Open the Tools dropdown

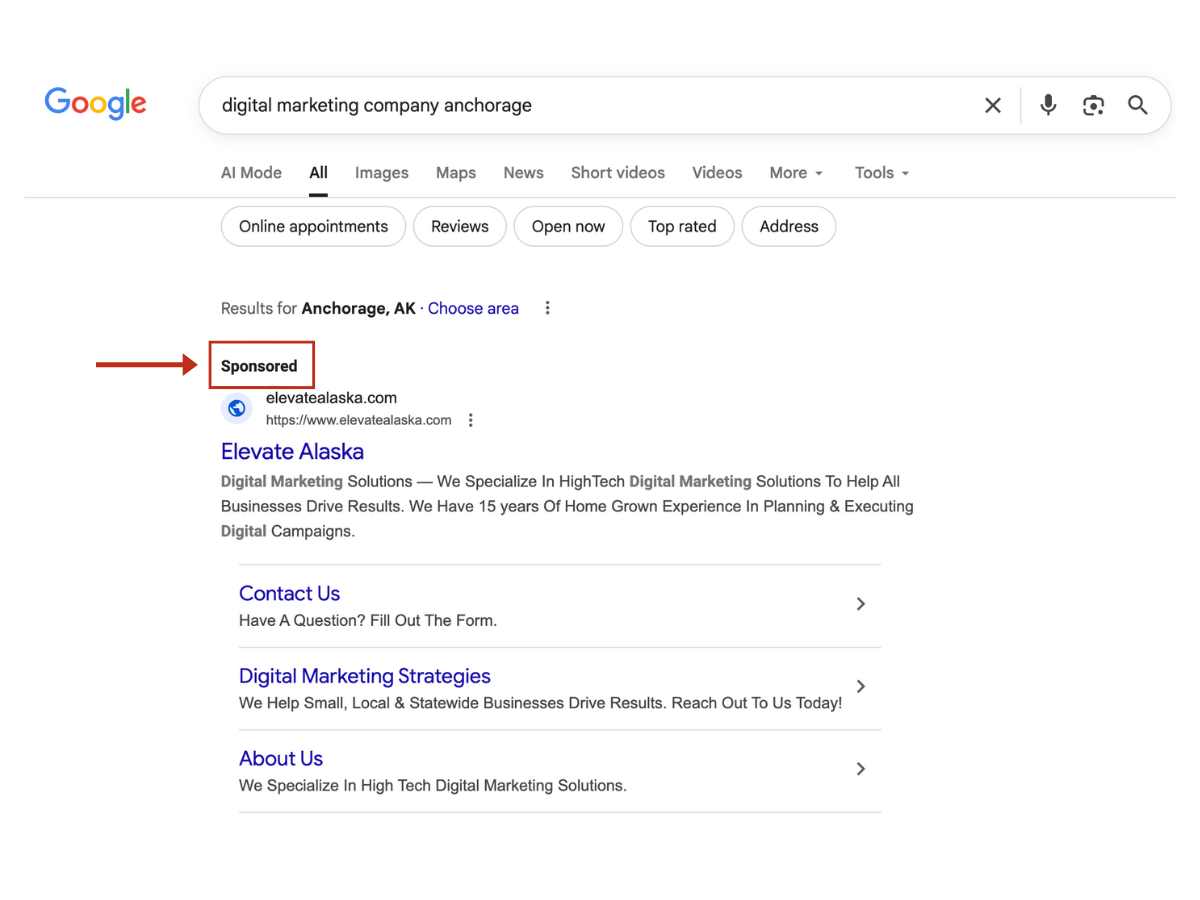(882, 172)
